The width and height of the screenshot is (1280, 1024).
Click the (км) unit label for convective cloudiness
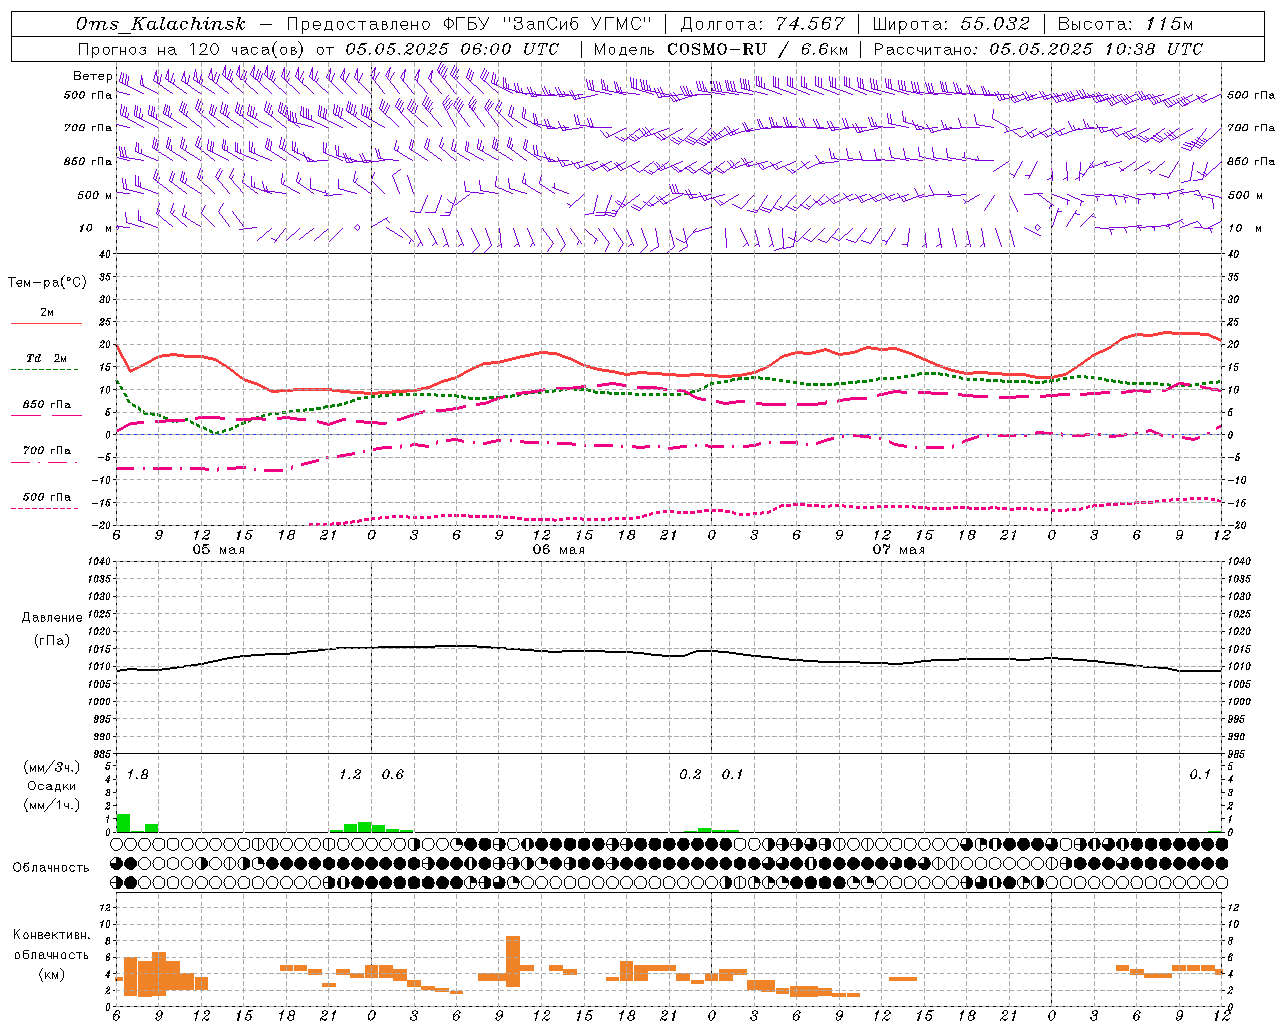(51, 974)
